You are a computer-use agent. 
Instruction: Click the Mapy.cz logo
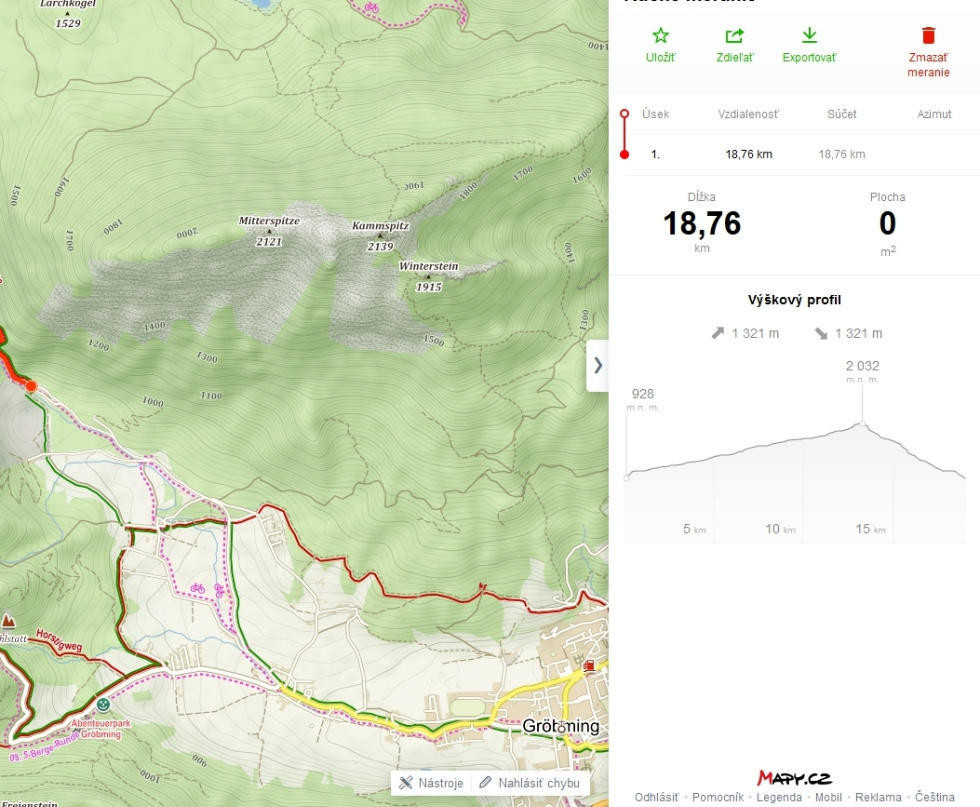coord(794,778)
